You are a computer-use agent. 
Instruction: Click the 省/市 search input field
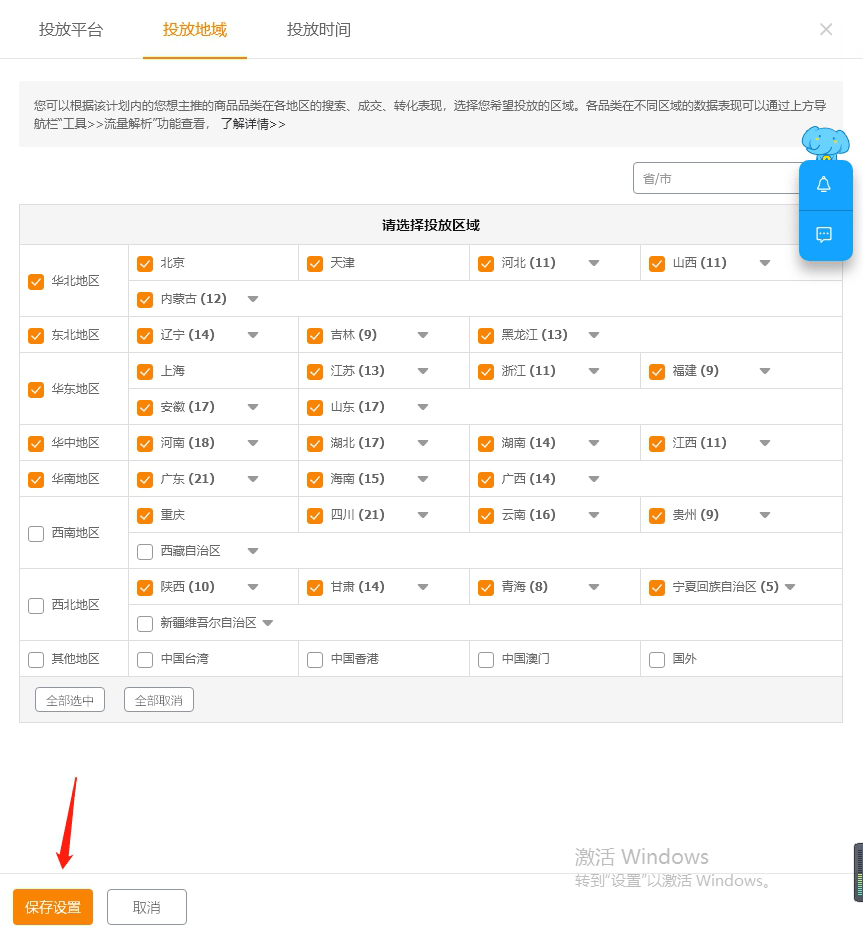pos(715,179)
